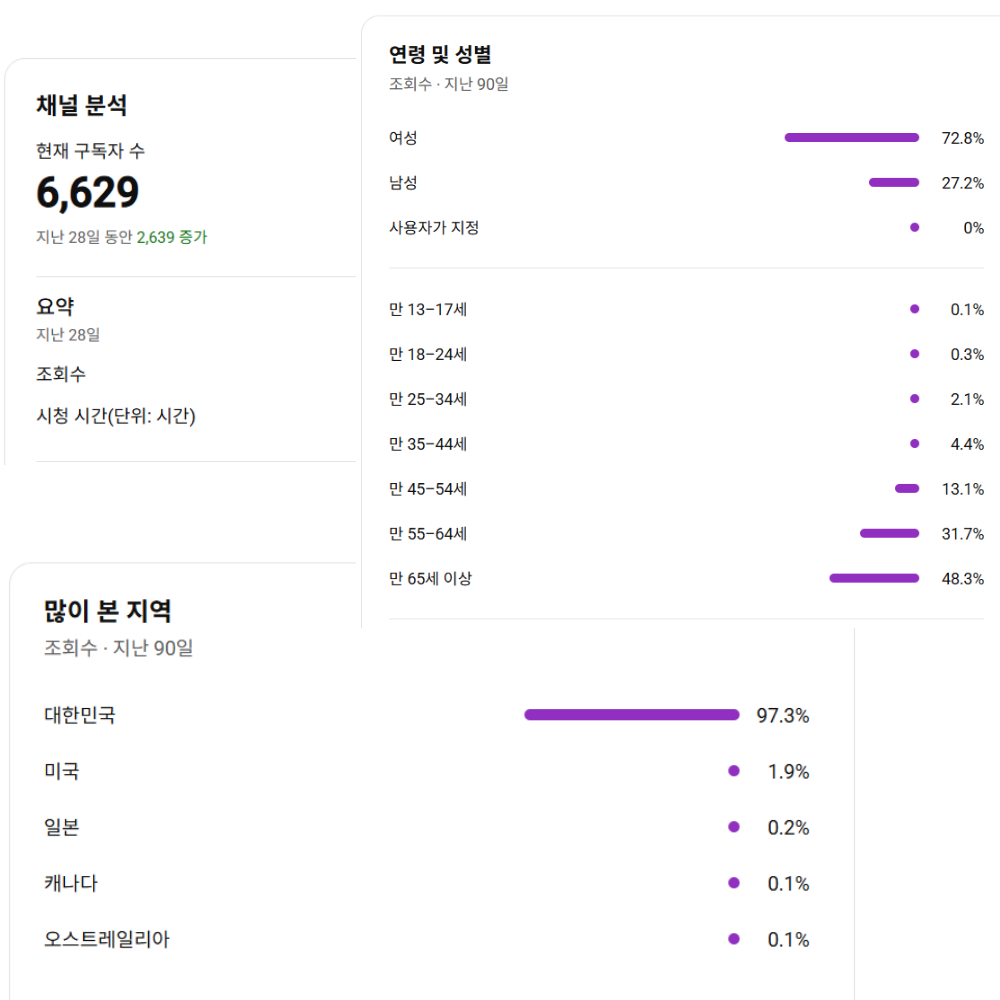
Task: Click the 만 18–24세 data dot
Action: tap(915, 354)
